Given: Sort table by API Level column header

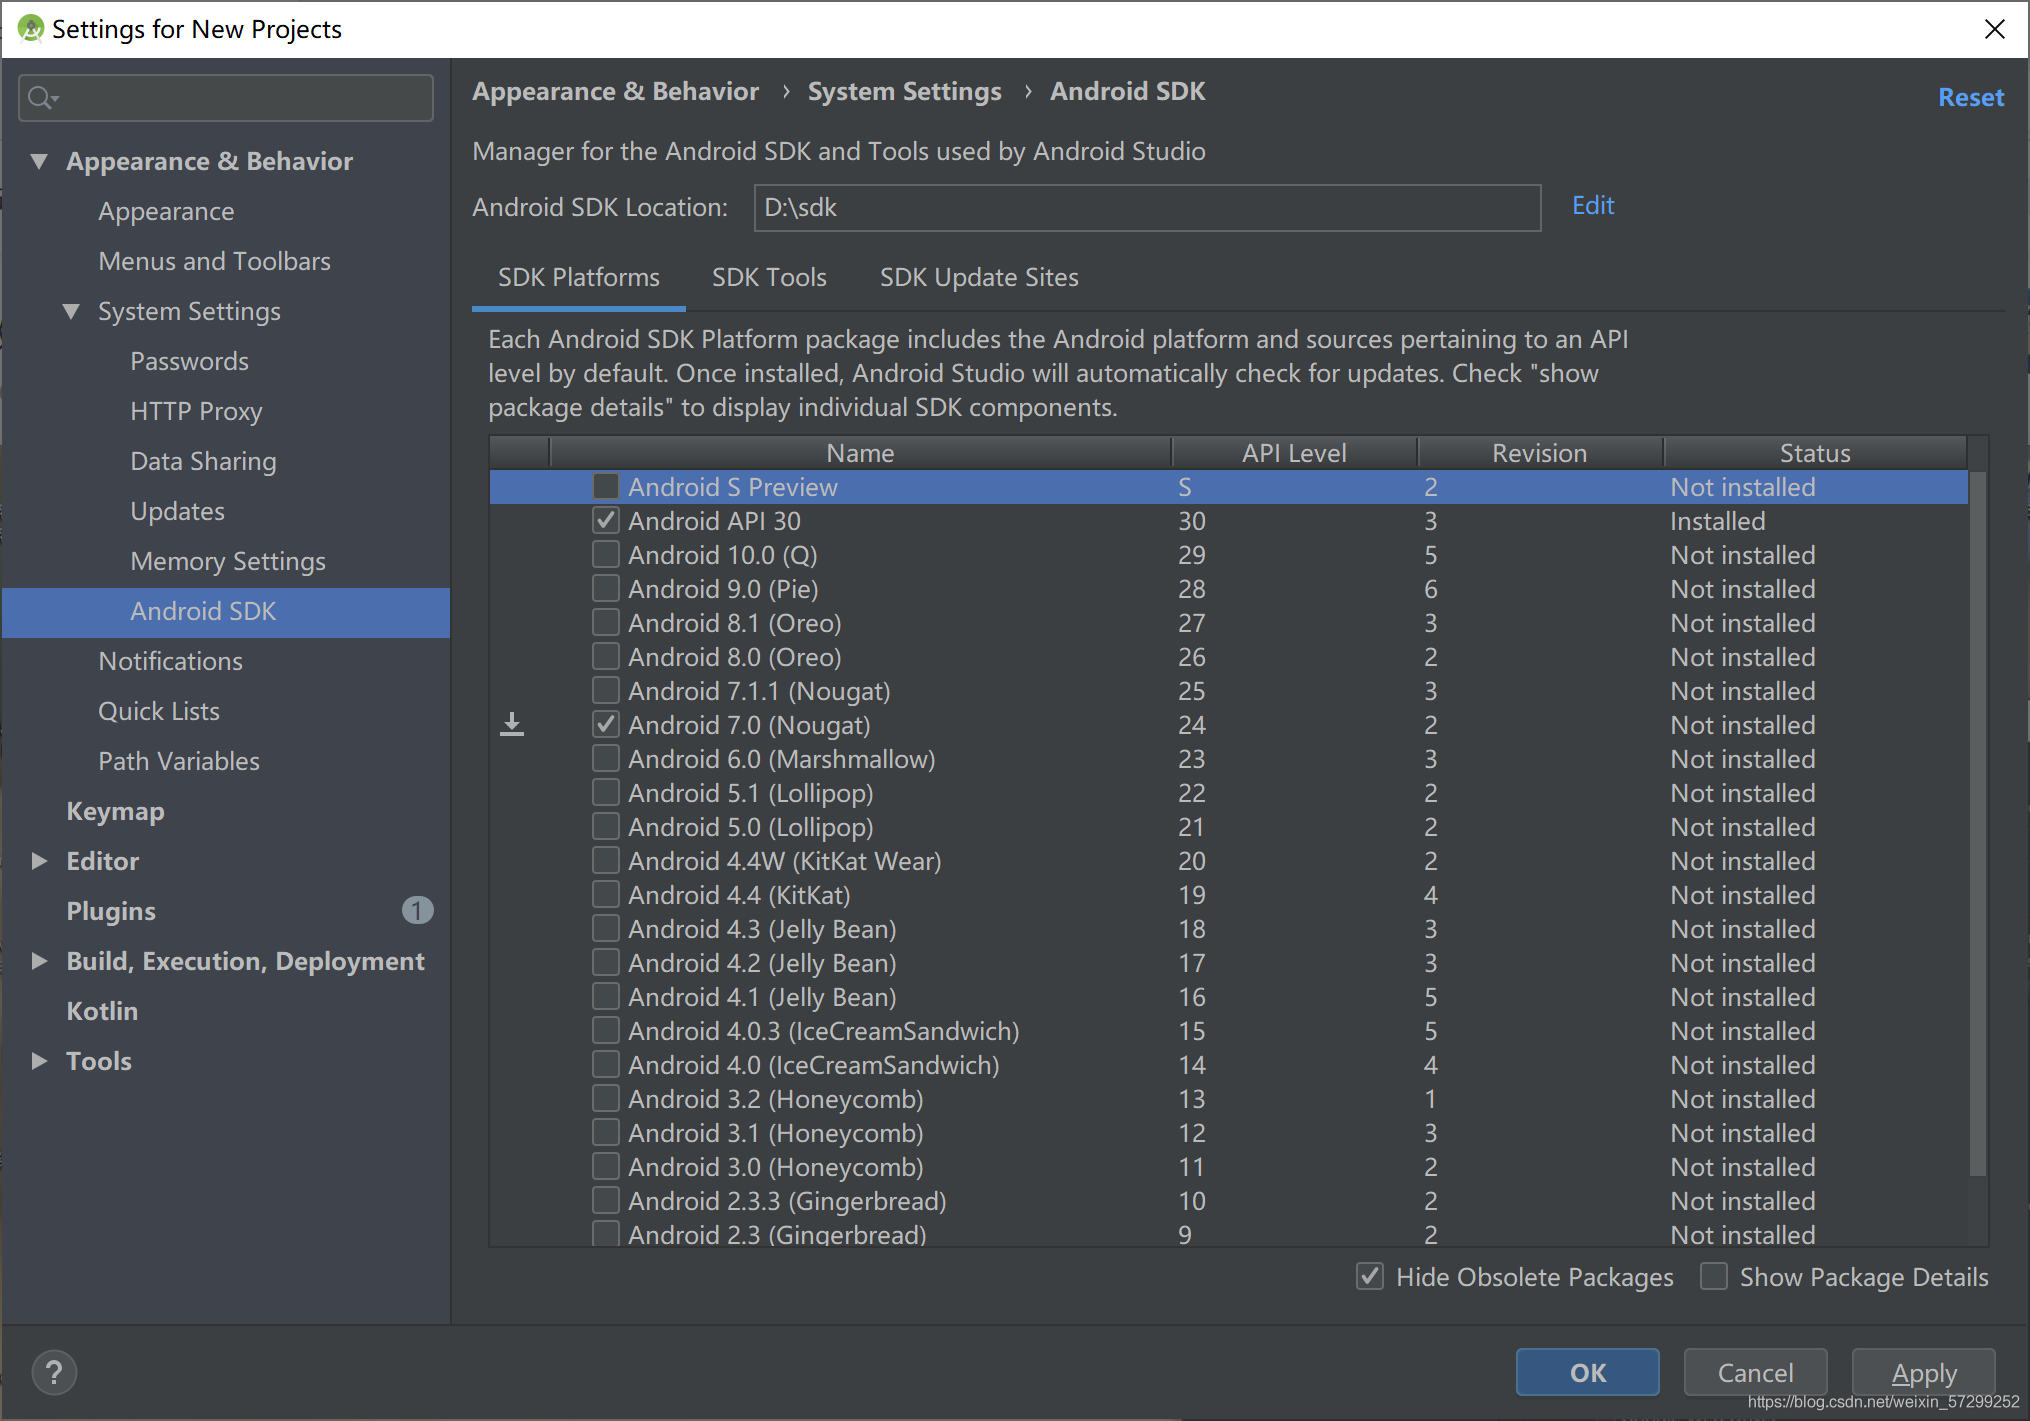Looking at the screenshot, I should [x=1294, y=453].
